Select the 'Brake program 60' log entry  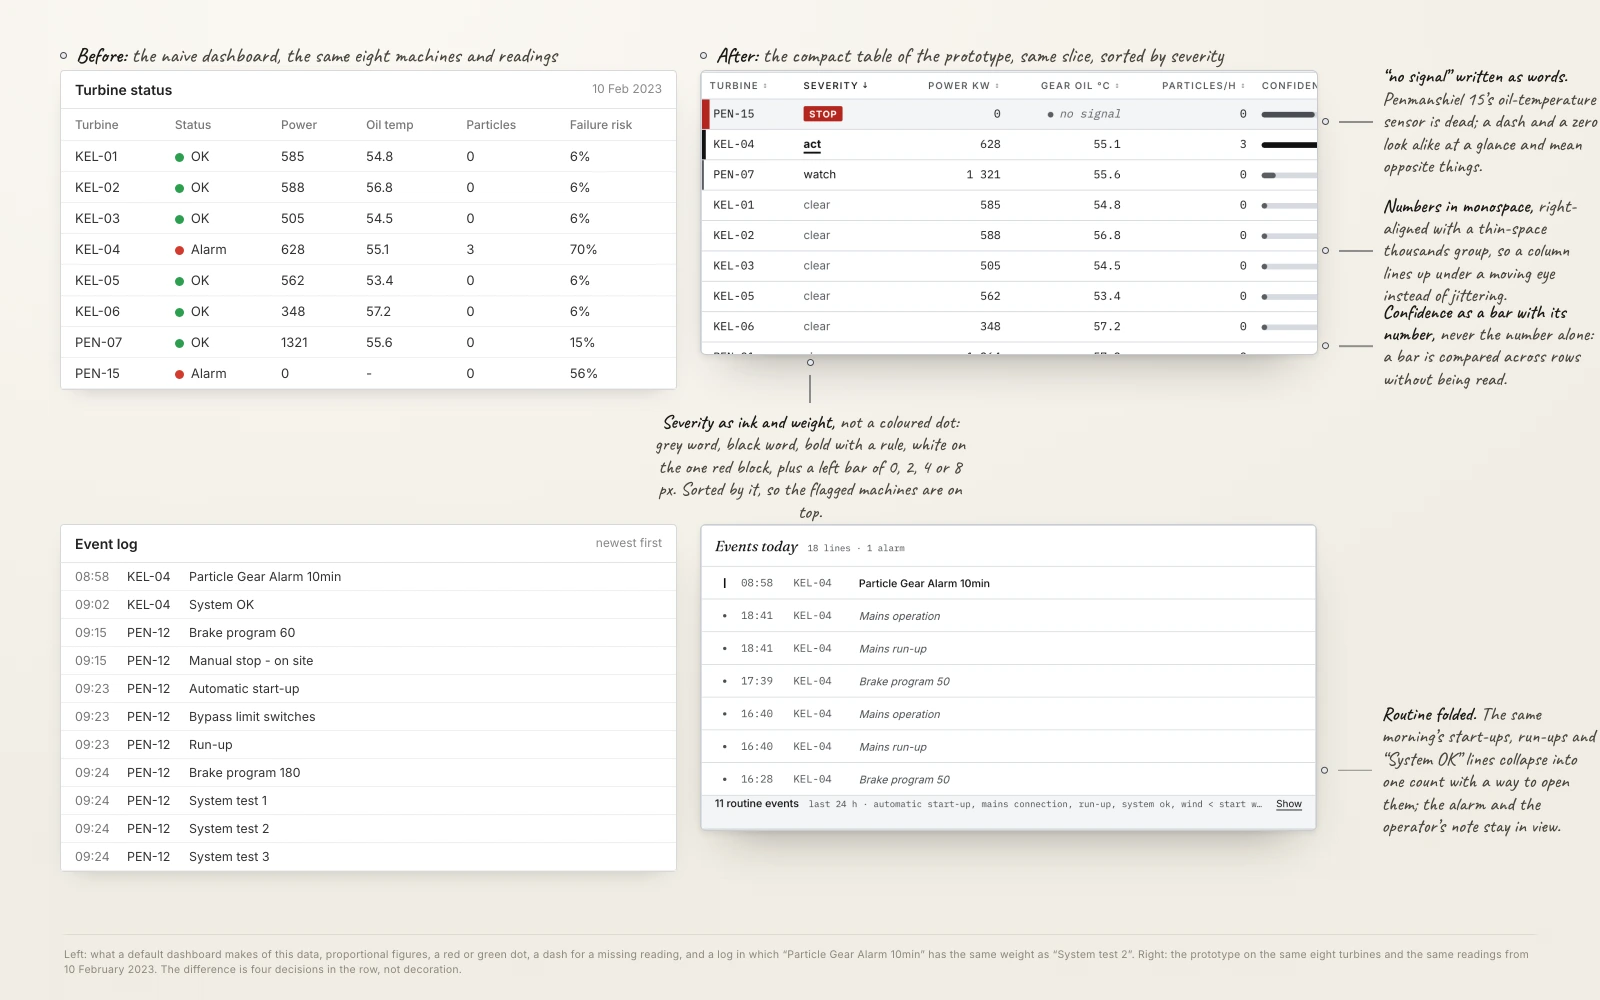[x=368, y=633]
